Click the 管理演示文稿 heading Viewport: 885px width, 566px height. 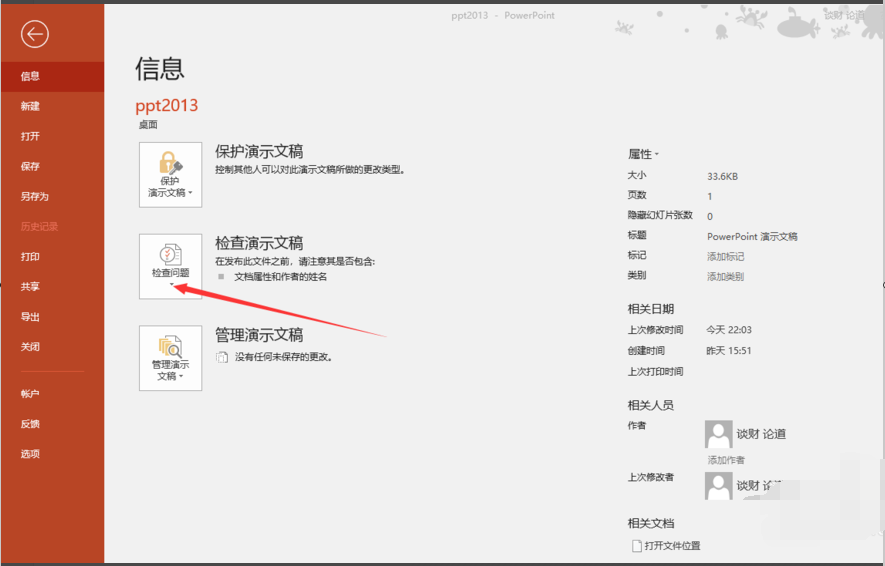coord(259,335)
